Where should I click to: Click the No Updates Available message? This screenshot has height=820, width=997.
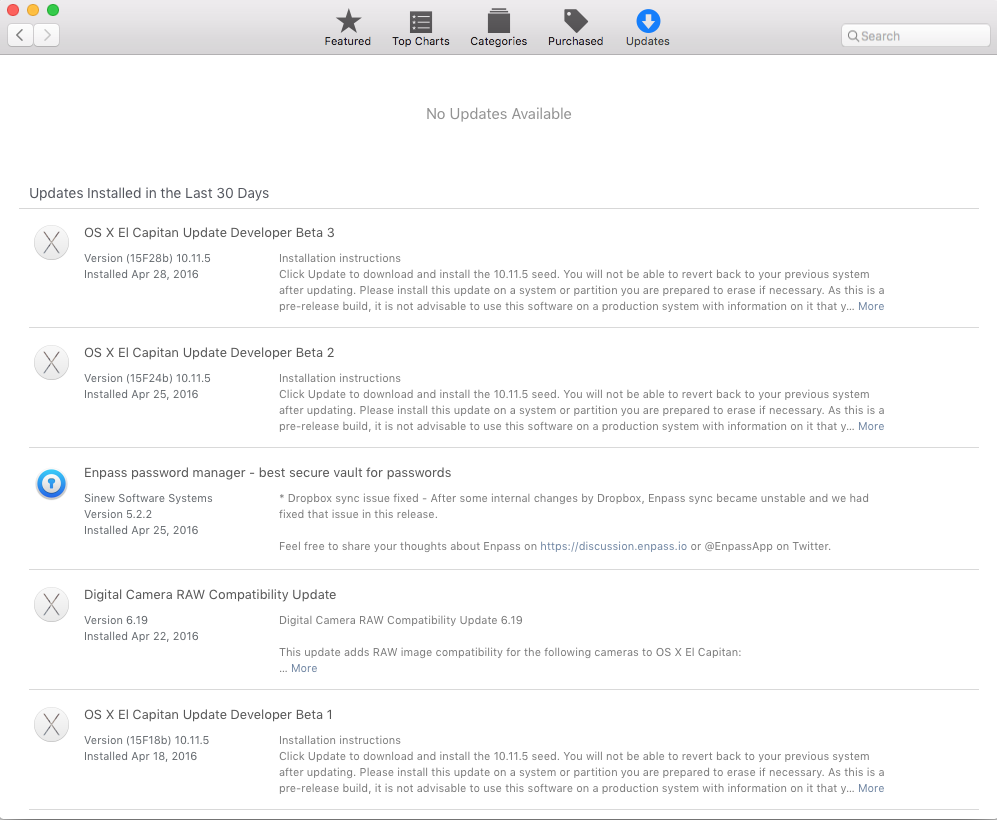pos(498,114)
